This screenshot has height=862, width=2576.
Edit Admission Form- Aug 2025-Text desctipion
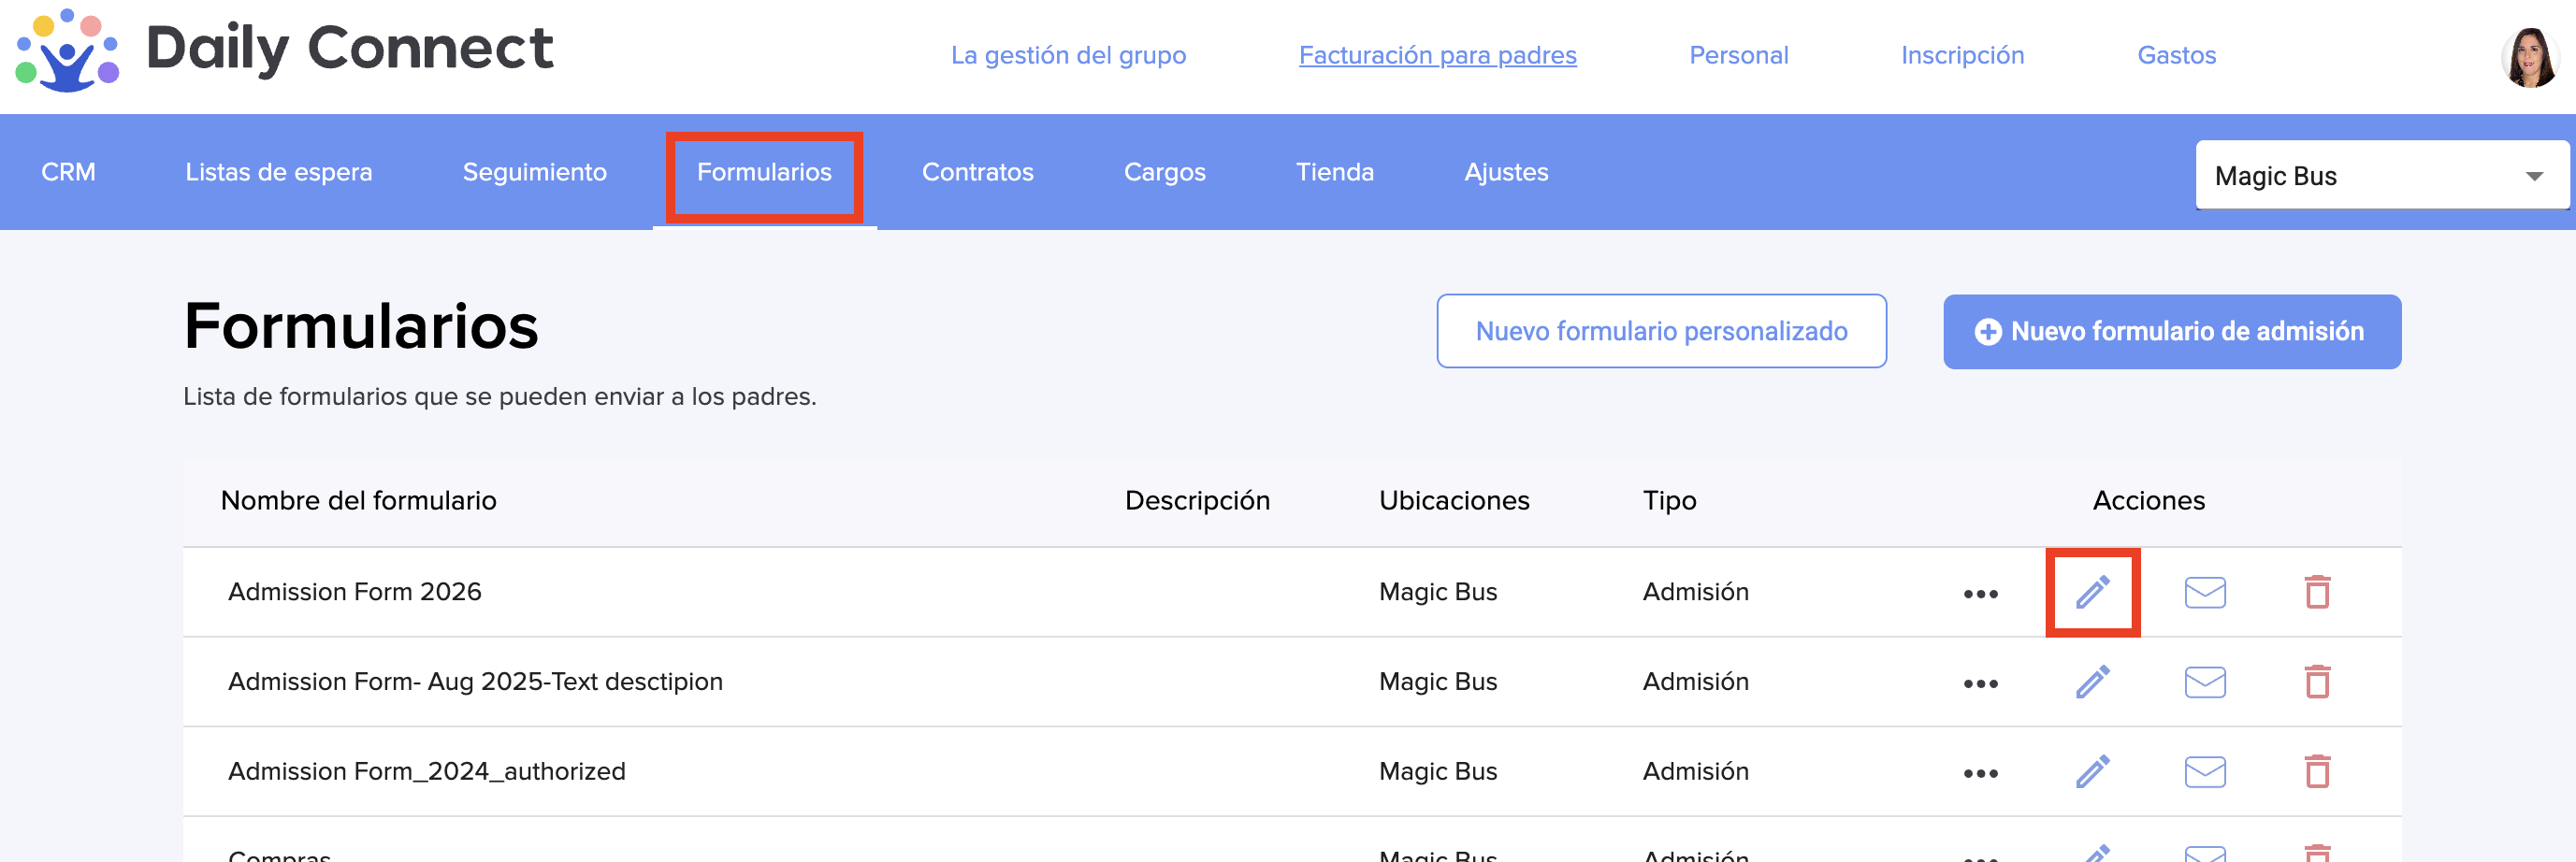tap(2092, 682)
